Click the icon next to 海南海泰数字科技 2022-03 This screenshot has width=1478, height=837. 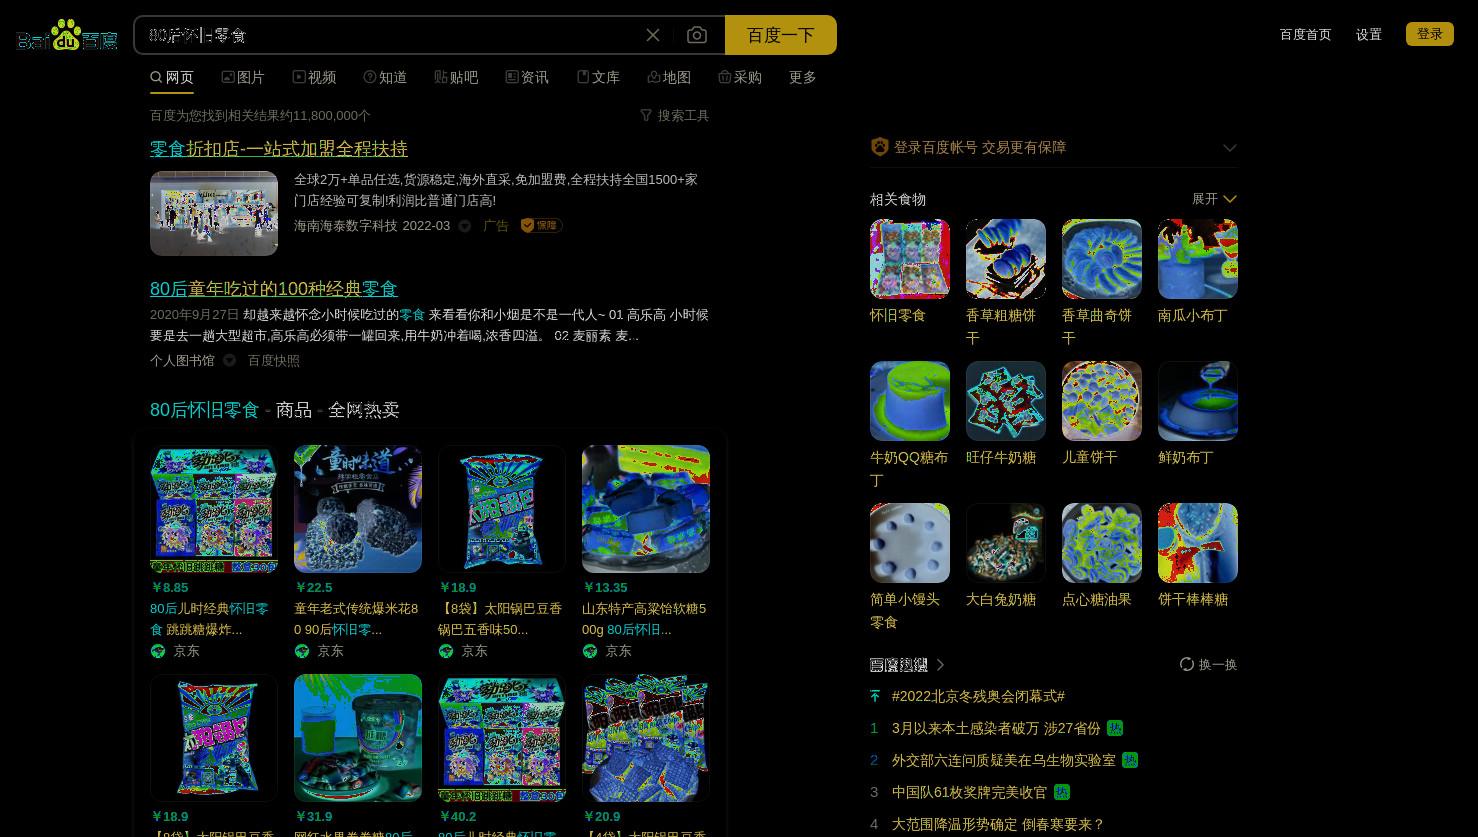point(465,226)
